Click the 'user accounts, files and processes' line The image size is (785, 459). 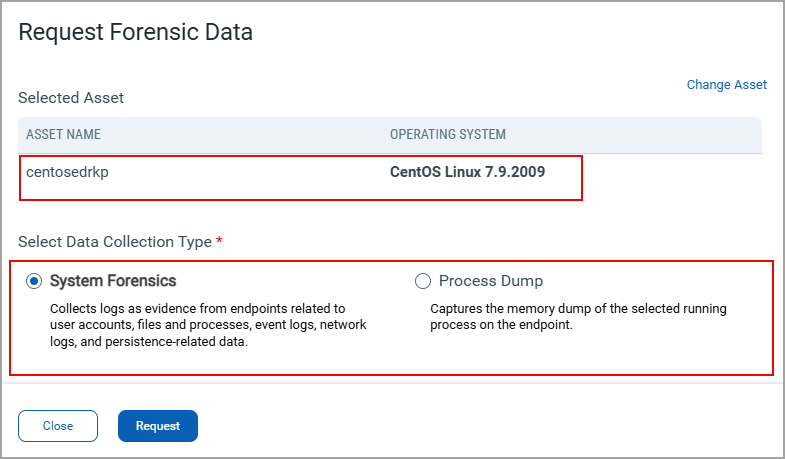(x=208, y=325)
